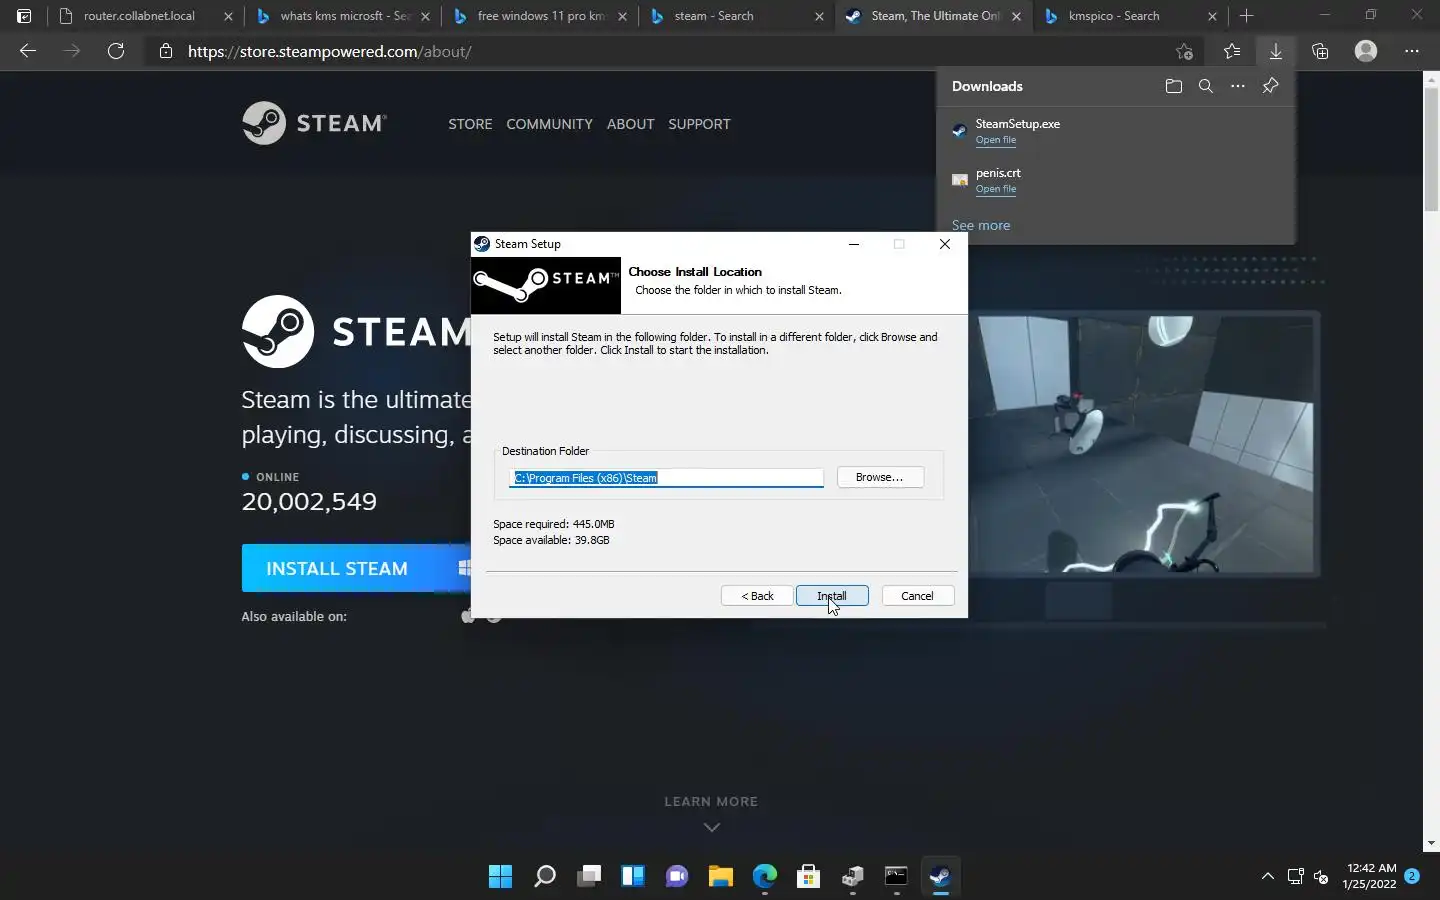Click the Back button in Steam Setup
1440x900 pixels.
[x=757, y=596]
